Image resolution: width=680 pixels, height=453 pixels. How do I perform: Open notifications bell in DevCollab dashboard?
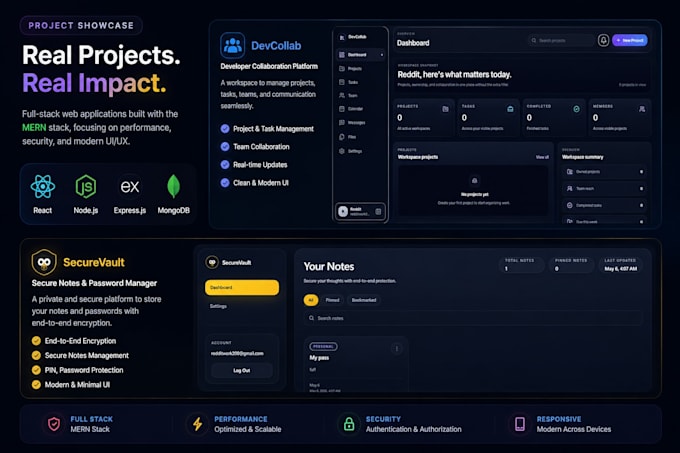coord(603,40)
